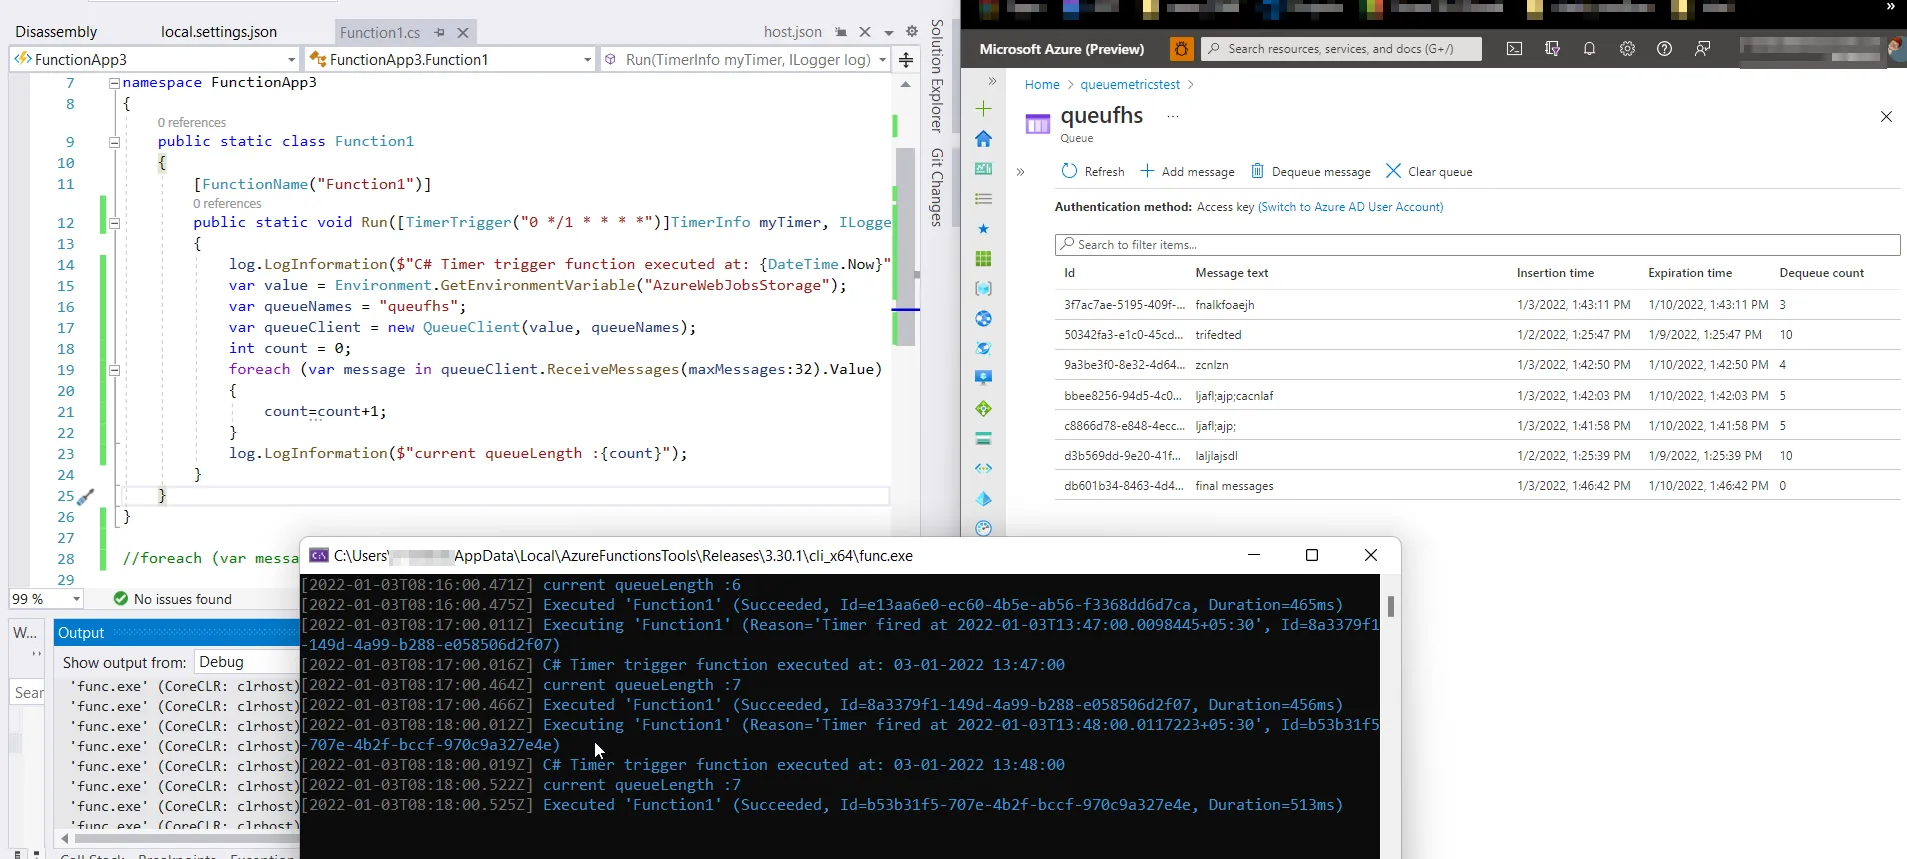The width and height of the screenshot is (1907, 859).
Task: Expand the FunctionApp3 project dropdown
Action: 291,60
